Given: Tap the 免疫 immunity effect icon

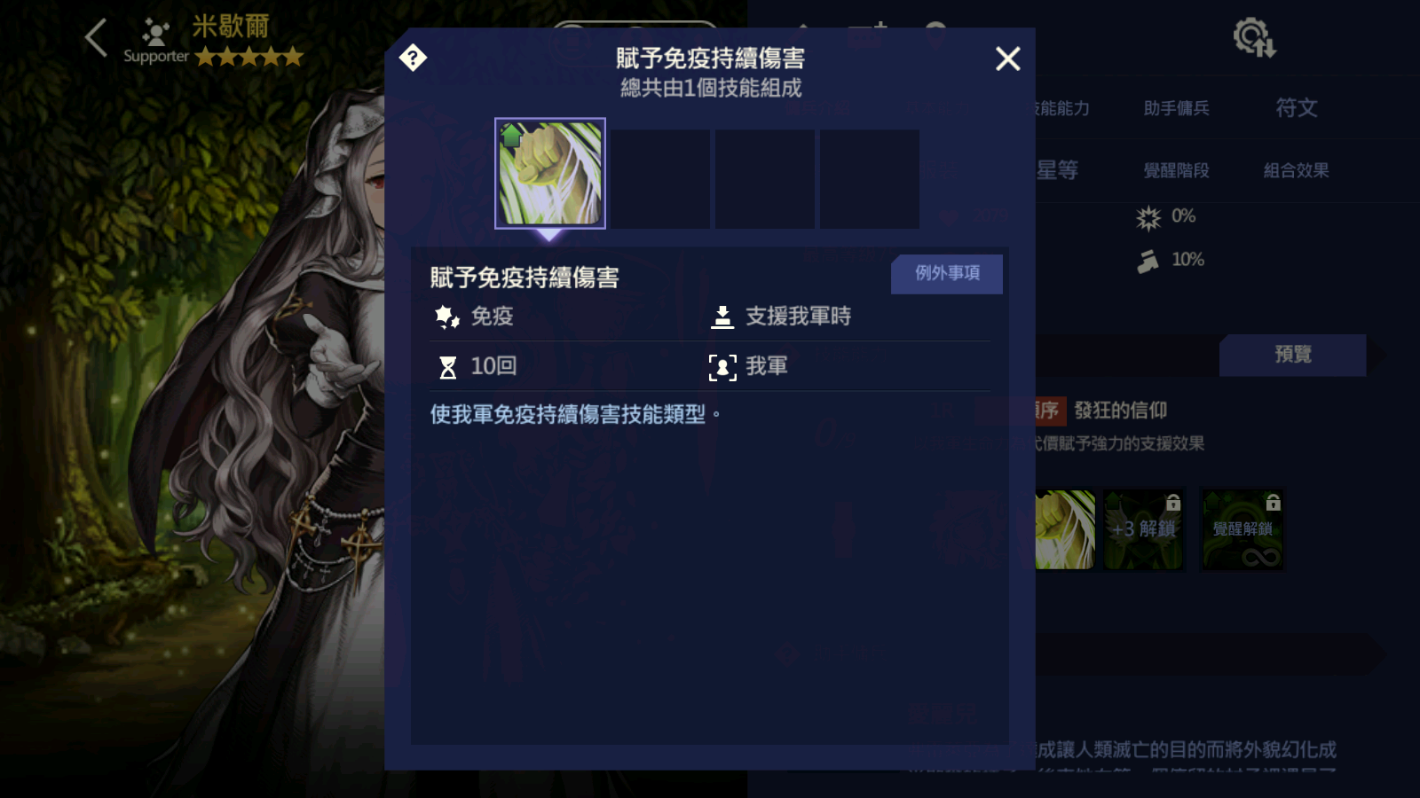Looking at the screenshot, I should tap(447, 317).
